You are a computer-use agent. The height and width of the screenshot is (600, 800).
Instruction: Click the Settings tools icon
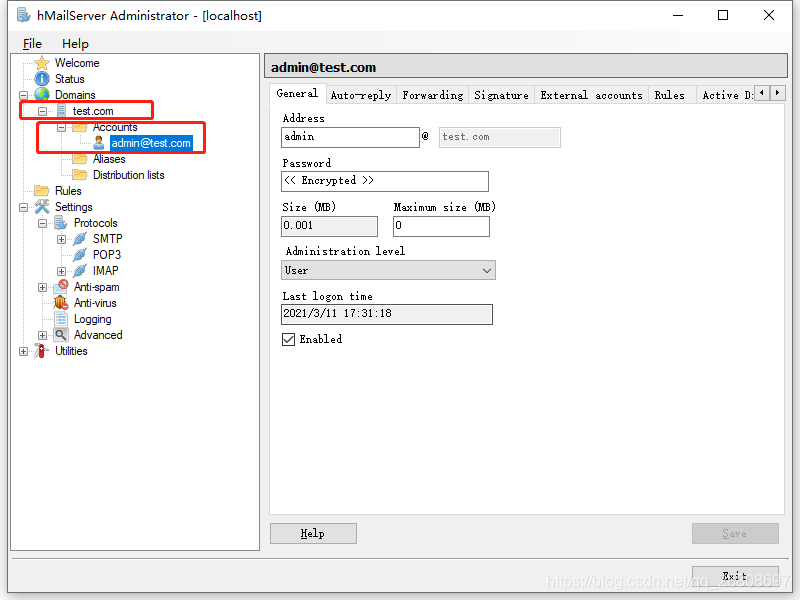42,207
